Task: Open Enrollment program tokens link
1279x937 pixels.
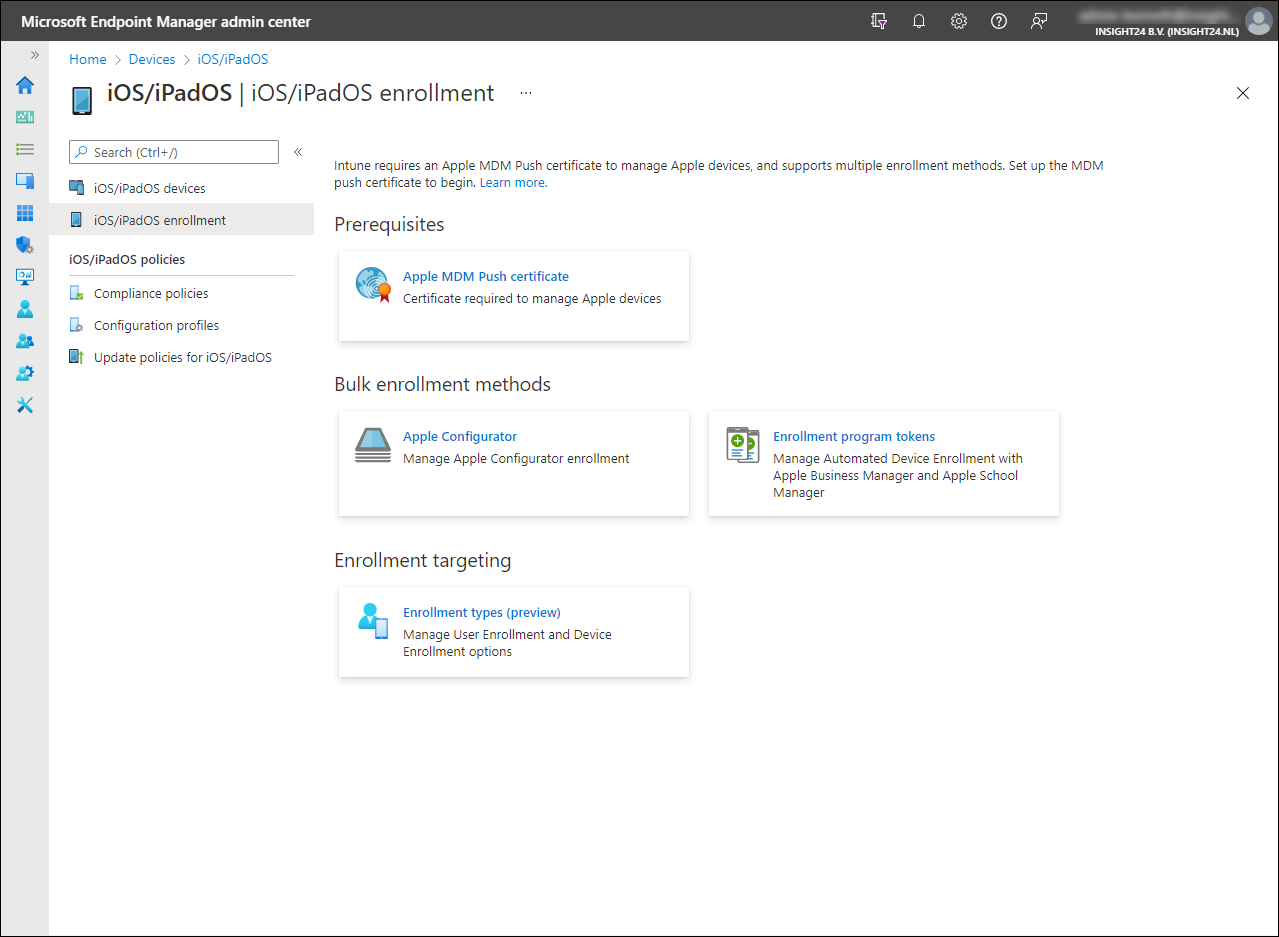Action: [x=854, y=436]
